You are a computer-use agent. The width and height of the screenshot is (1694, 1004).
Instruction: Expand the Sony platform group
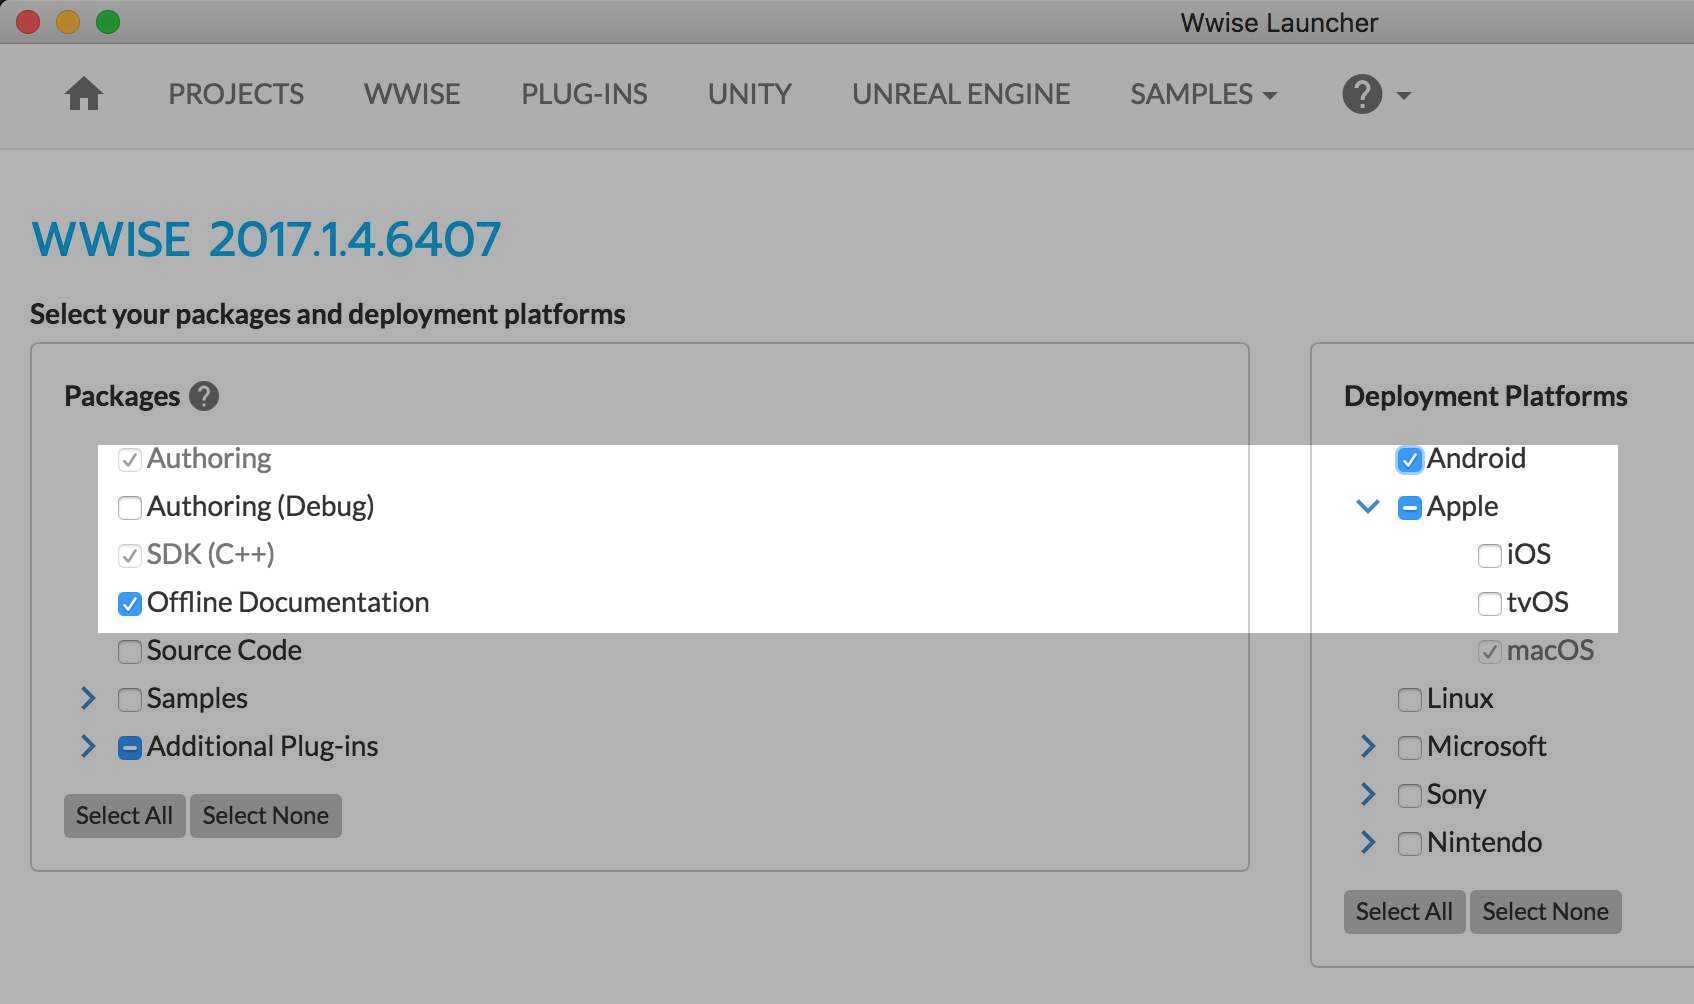pyautogui.click(x=1368, y=794)
